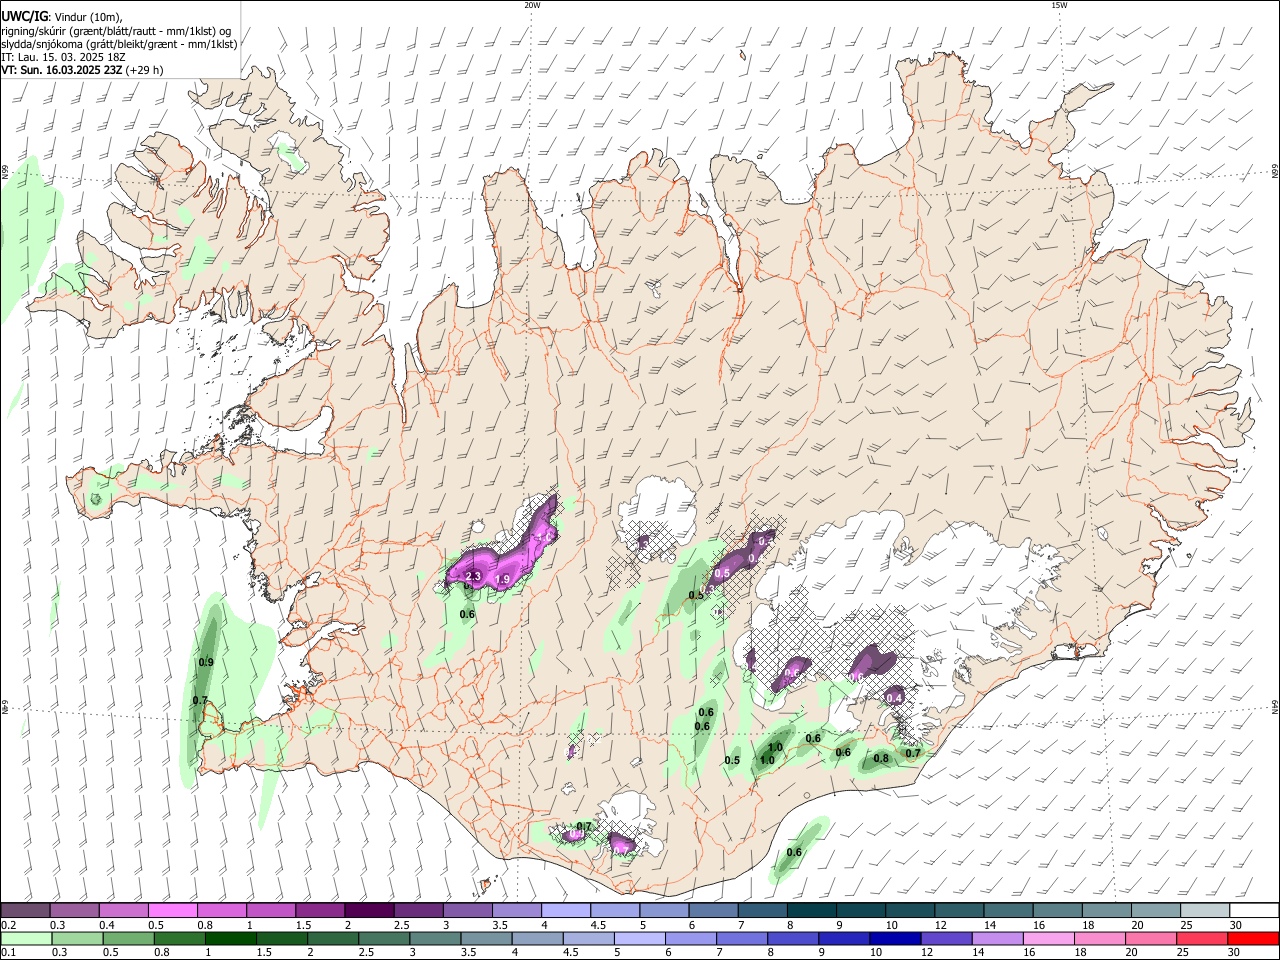Click the '0.8' value in the southeast rain band
This screenshot has width=1280, height=960.
pos(881,758)
